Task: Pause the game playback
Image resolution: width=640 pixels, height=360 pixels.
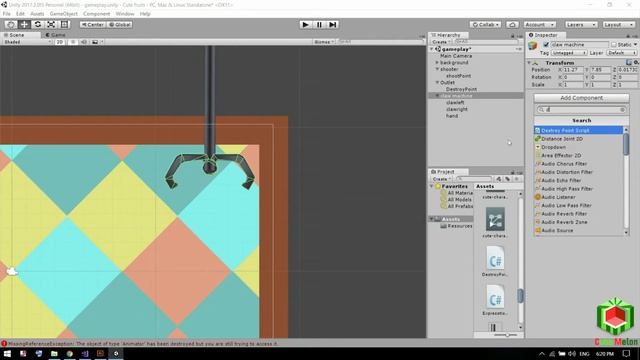Action: point(319,24)
